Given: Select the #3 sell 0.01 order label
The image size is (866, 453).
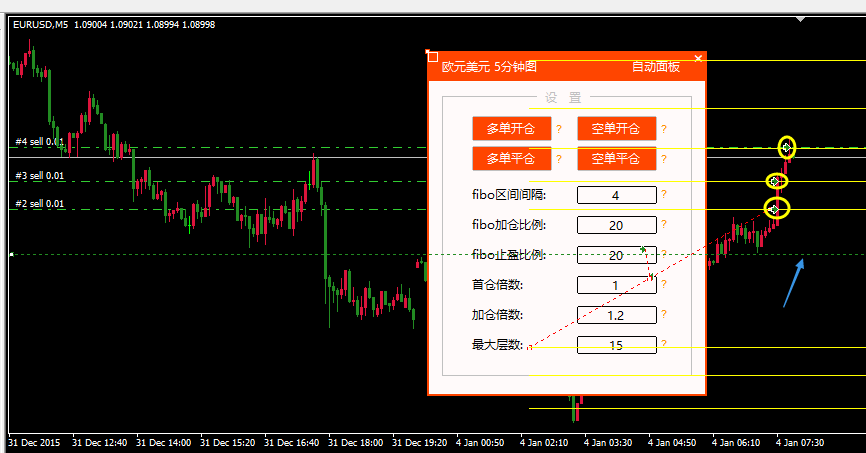Looking at the screenshot, I should tap(40, 176).
